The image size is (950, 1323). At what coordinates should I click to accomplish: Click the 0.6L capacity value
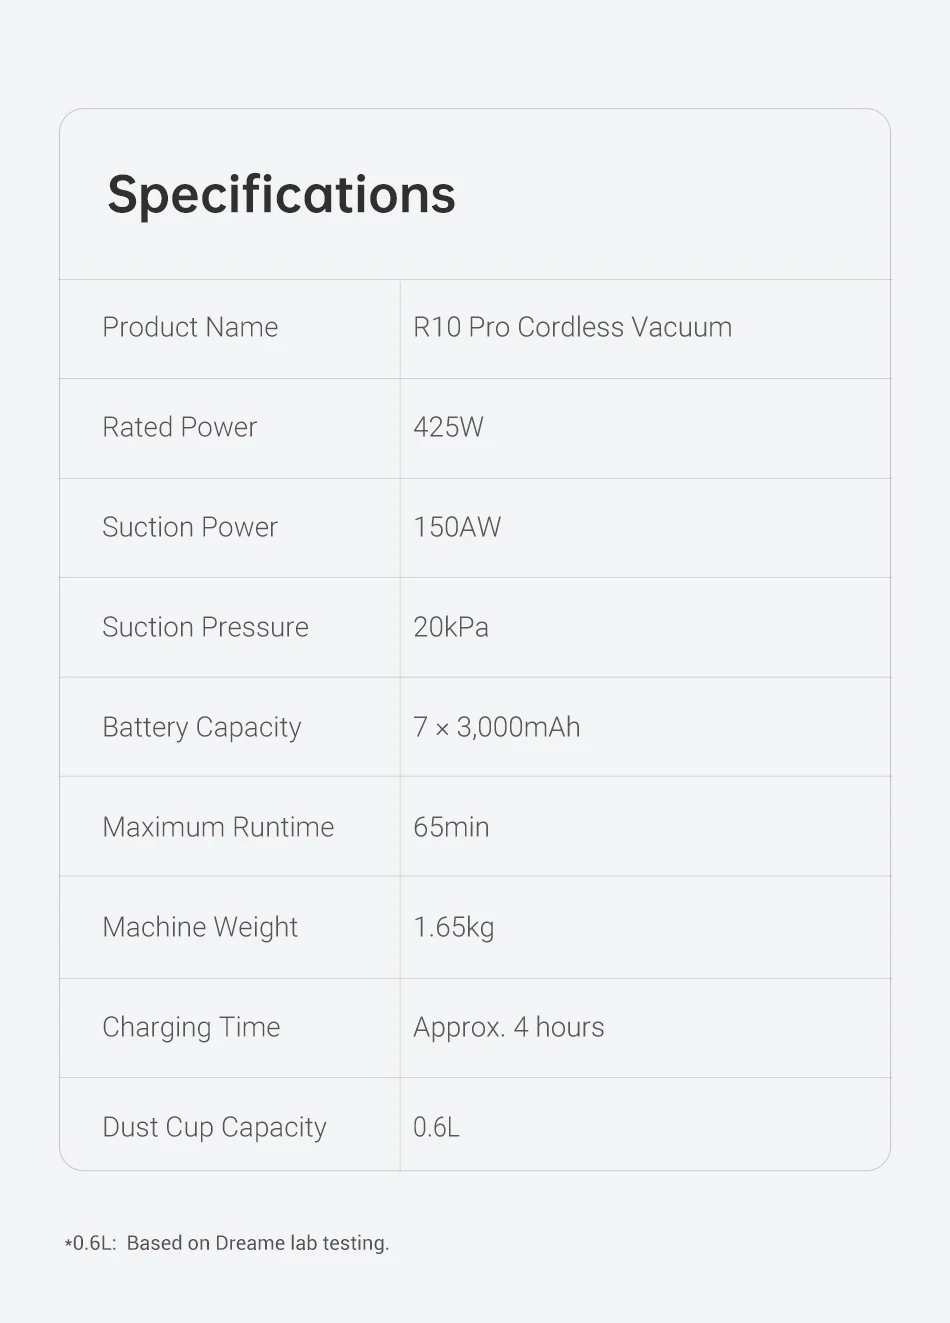pyautogui.click(x=436, y=1127)
